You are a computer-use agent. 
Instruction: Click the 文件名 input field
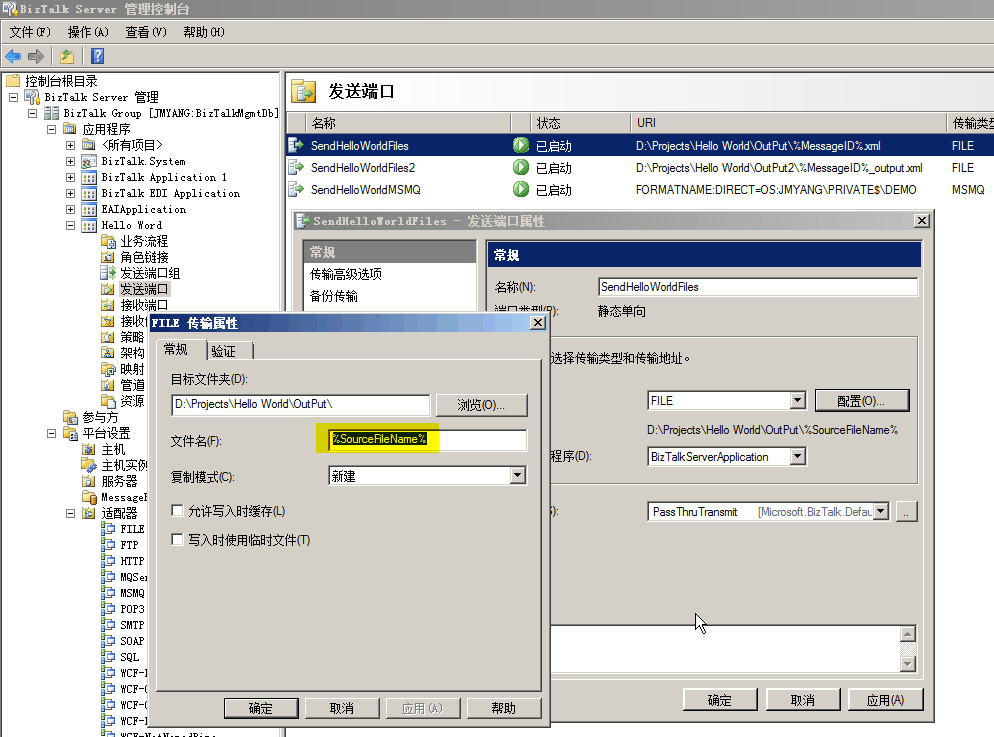[427, 439]
